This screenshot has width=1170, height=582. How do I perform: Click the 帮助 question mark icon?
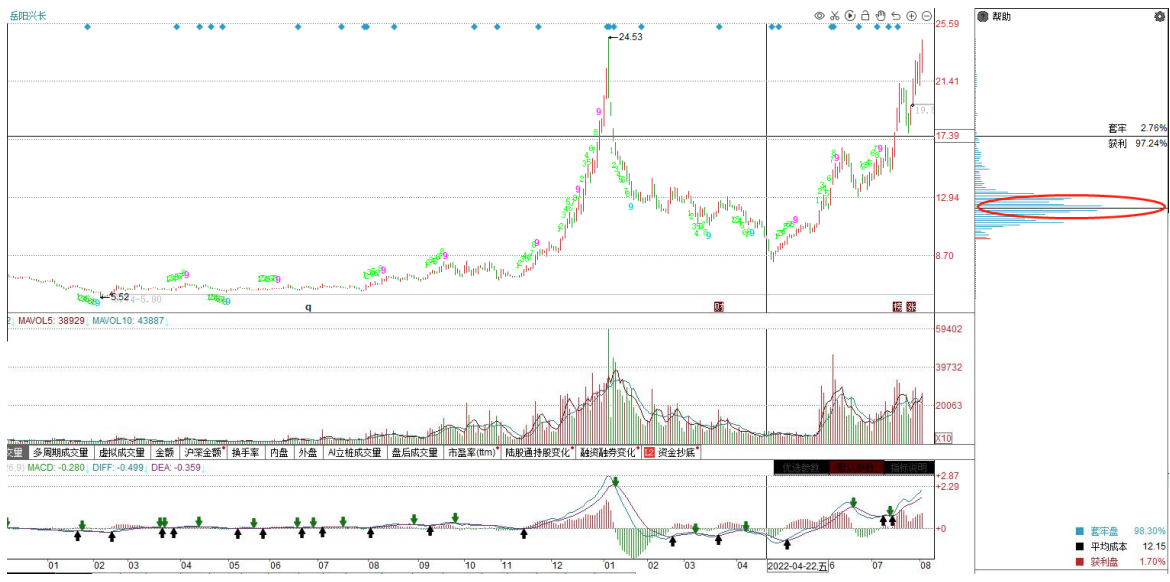pos(983,16)
